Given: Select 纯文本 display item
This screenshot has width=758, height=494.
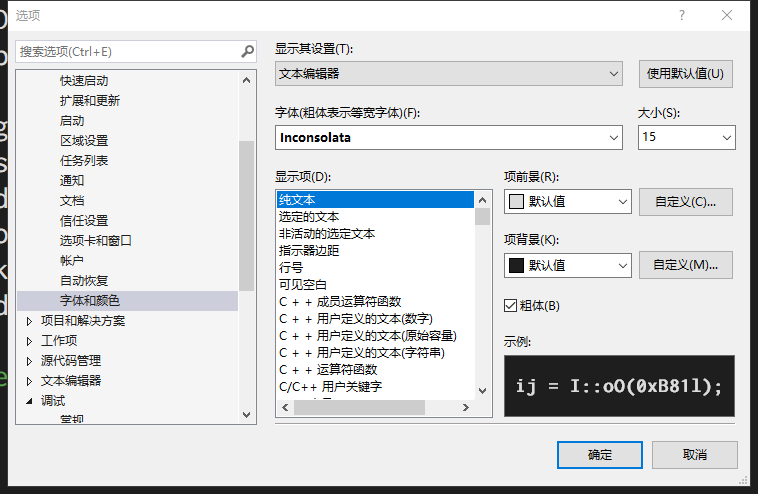Looking at the screenshot, I should (x=375, y=200).
